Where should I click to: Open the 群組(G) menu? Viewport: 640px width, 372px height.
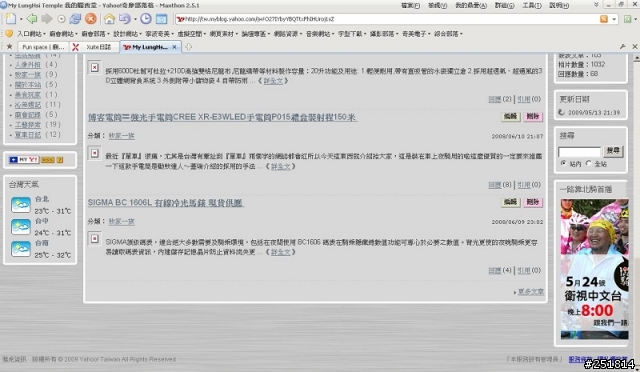pyautogui.click(x=504, y=5)
